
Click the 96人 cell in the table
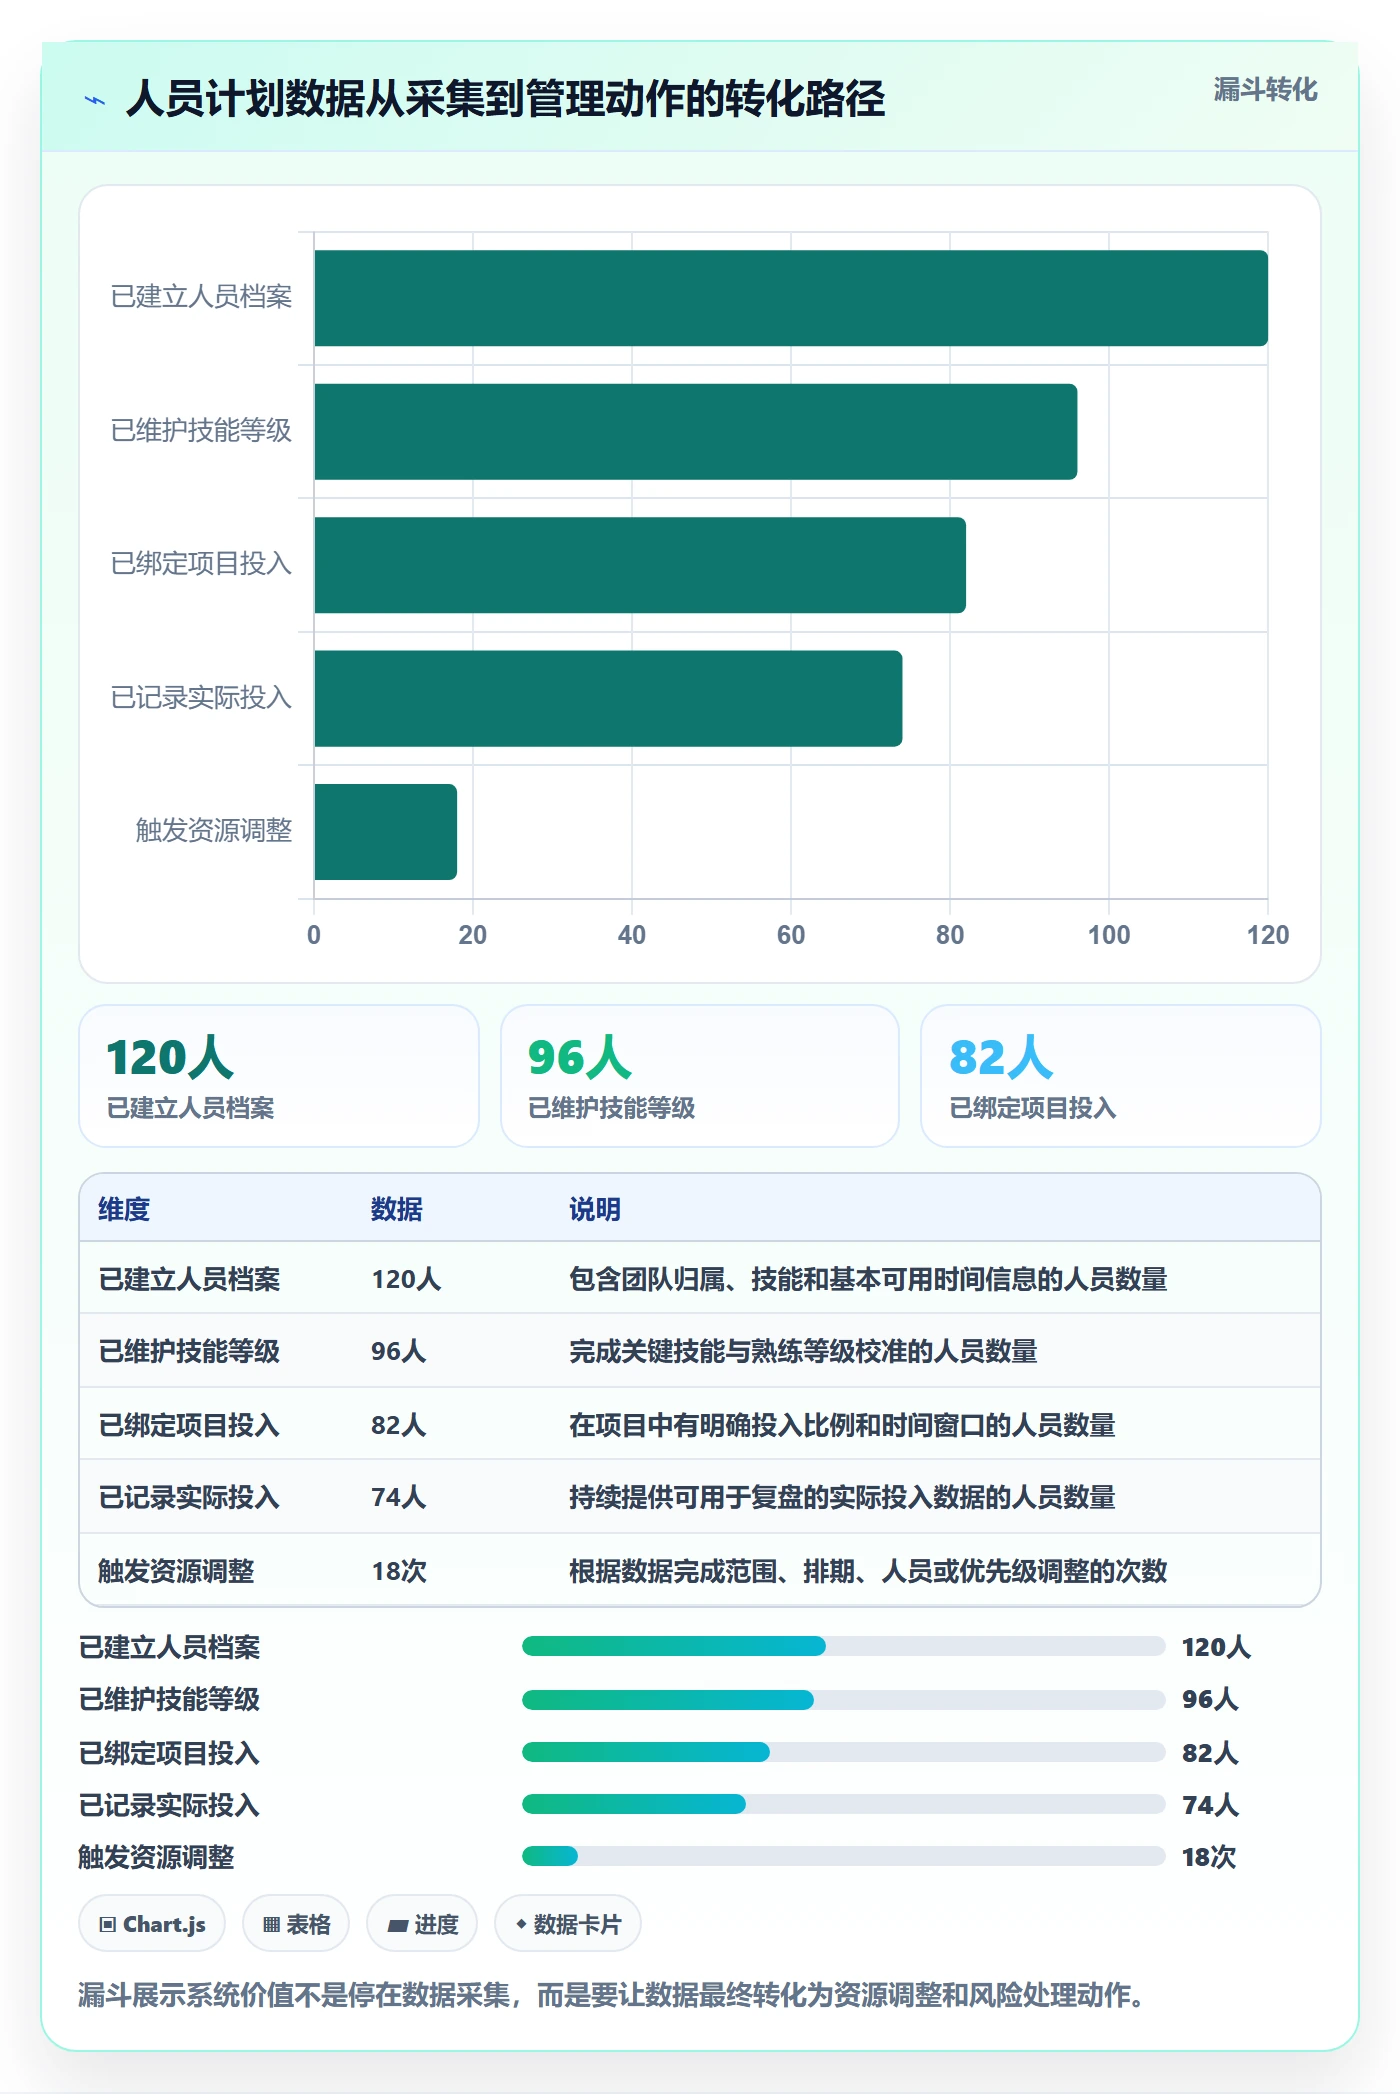click(x=399, y=1351)
